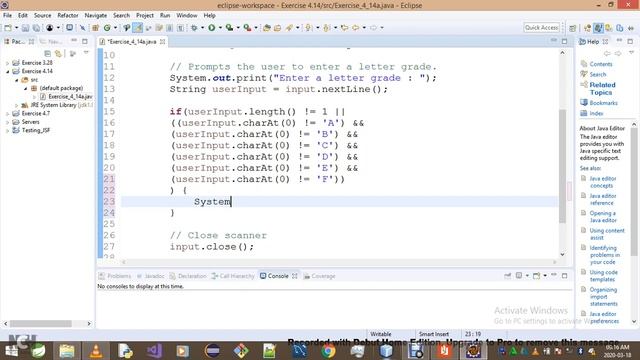640x360 pixels.
Task: Click the green Run button in toolbar
Action: point(211,28)
